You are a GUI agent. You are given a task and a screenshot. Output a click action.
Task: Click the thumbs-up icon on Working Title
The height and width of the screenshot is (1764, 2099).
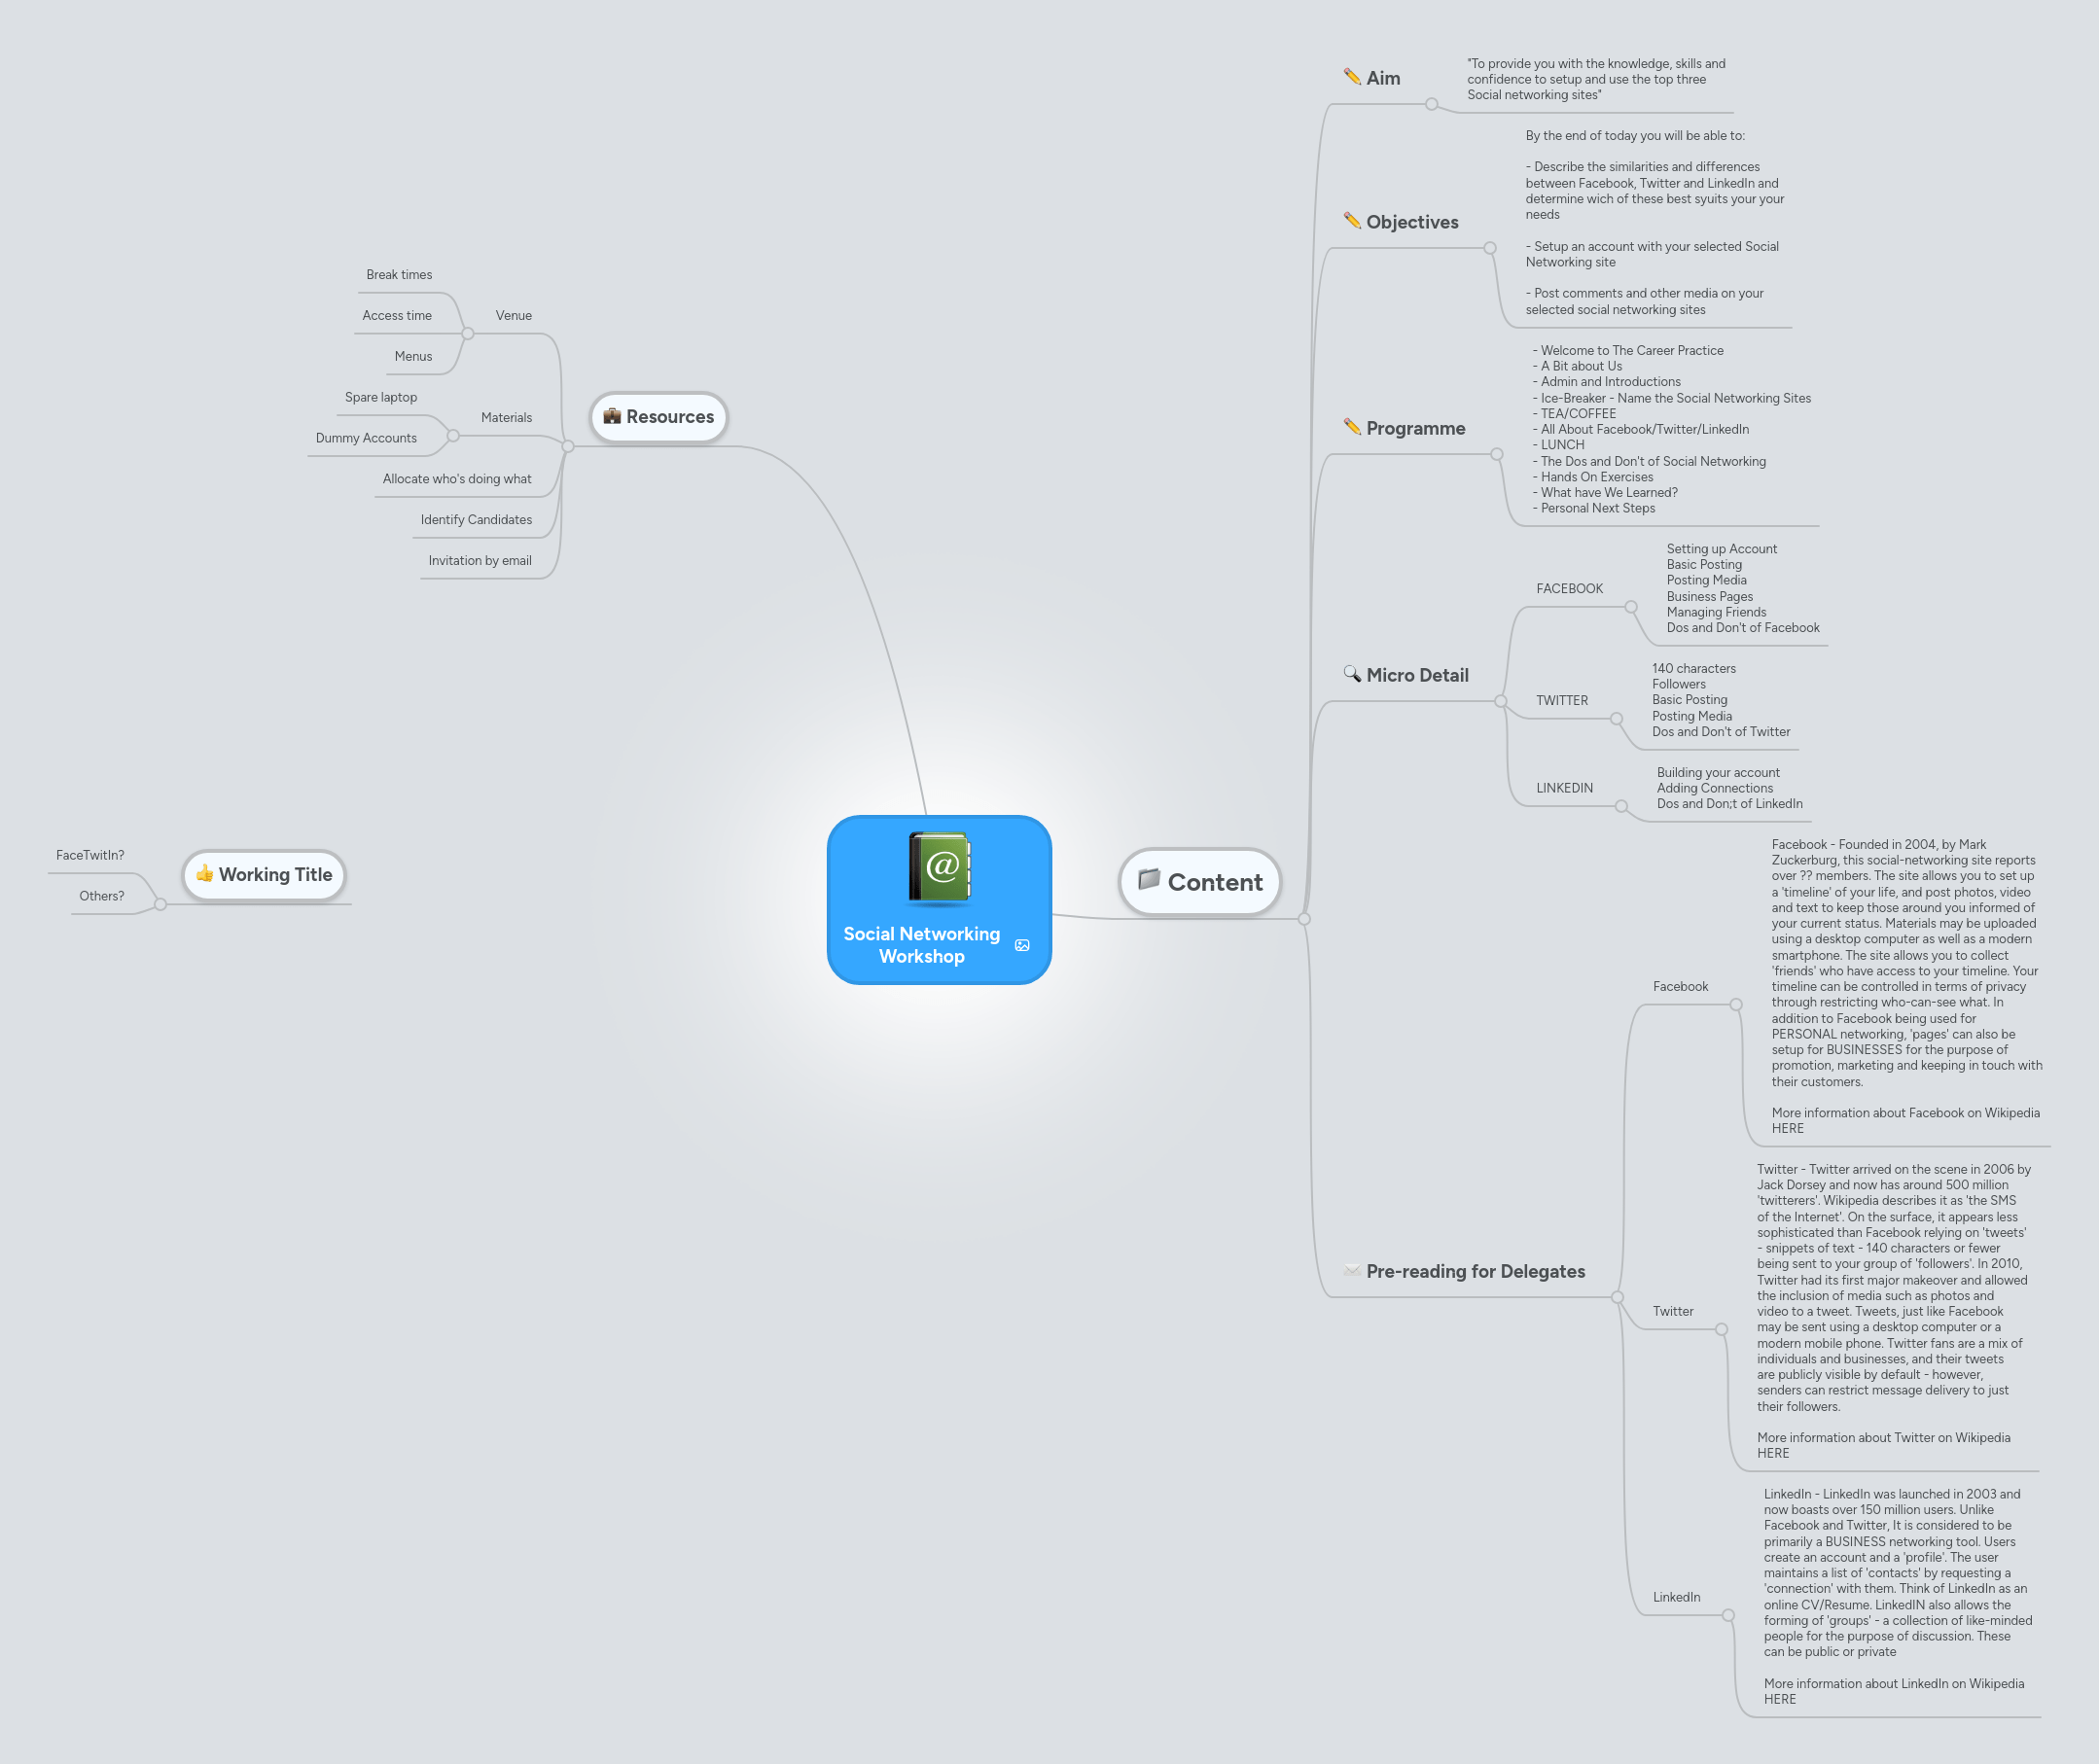click(x=205, y=874)
